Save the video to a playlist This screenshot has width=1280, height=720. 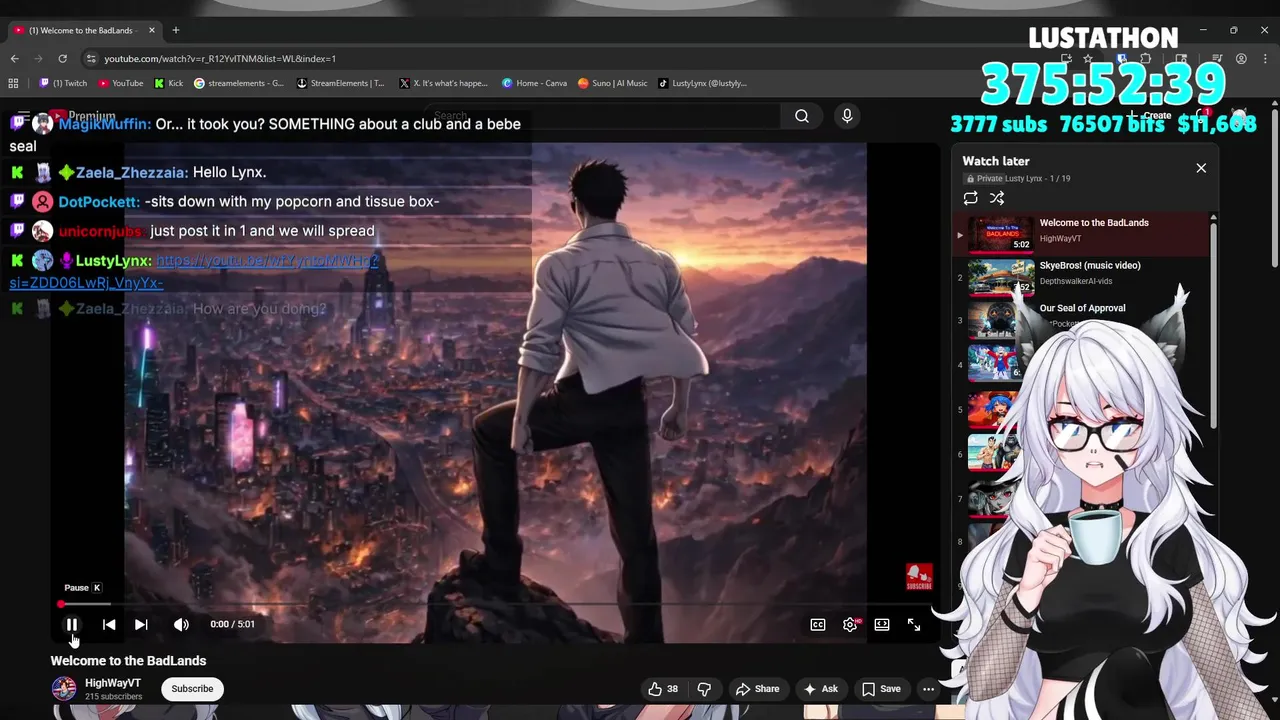pyautogui.click(x=881, y=689)
